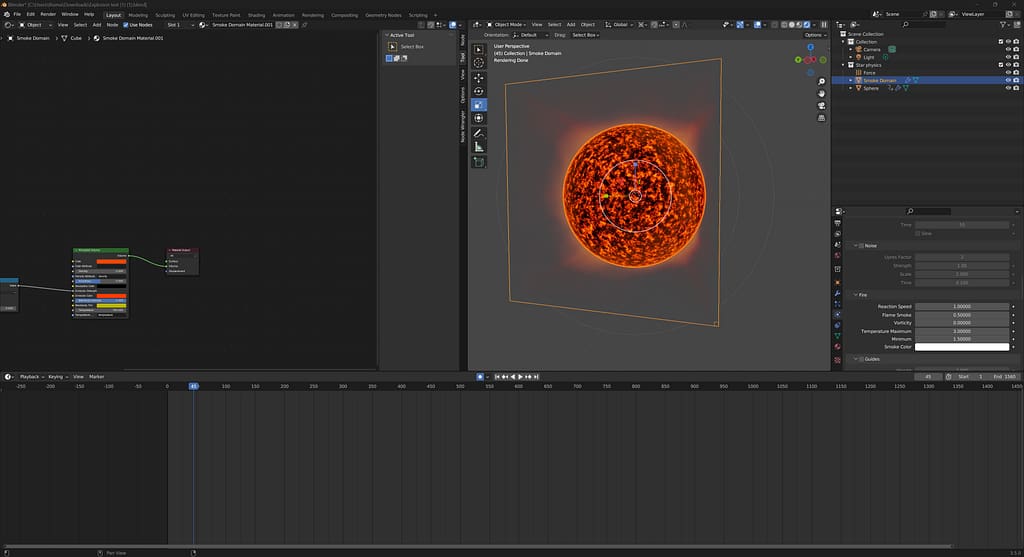The height and width of the screenshot is (557, 1024).
Task: Switch to the Shading workspace tab
Action: pos(256,15)
